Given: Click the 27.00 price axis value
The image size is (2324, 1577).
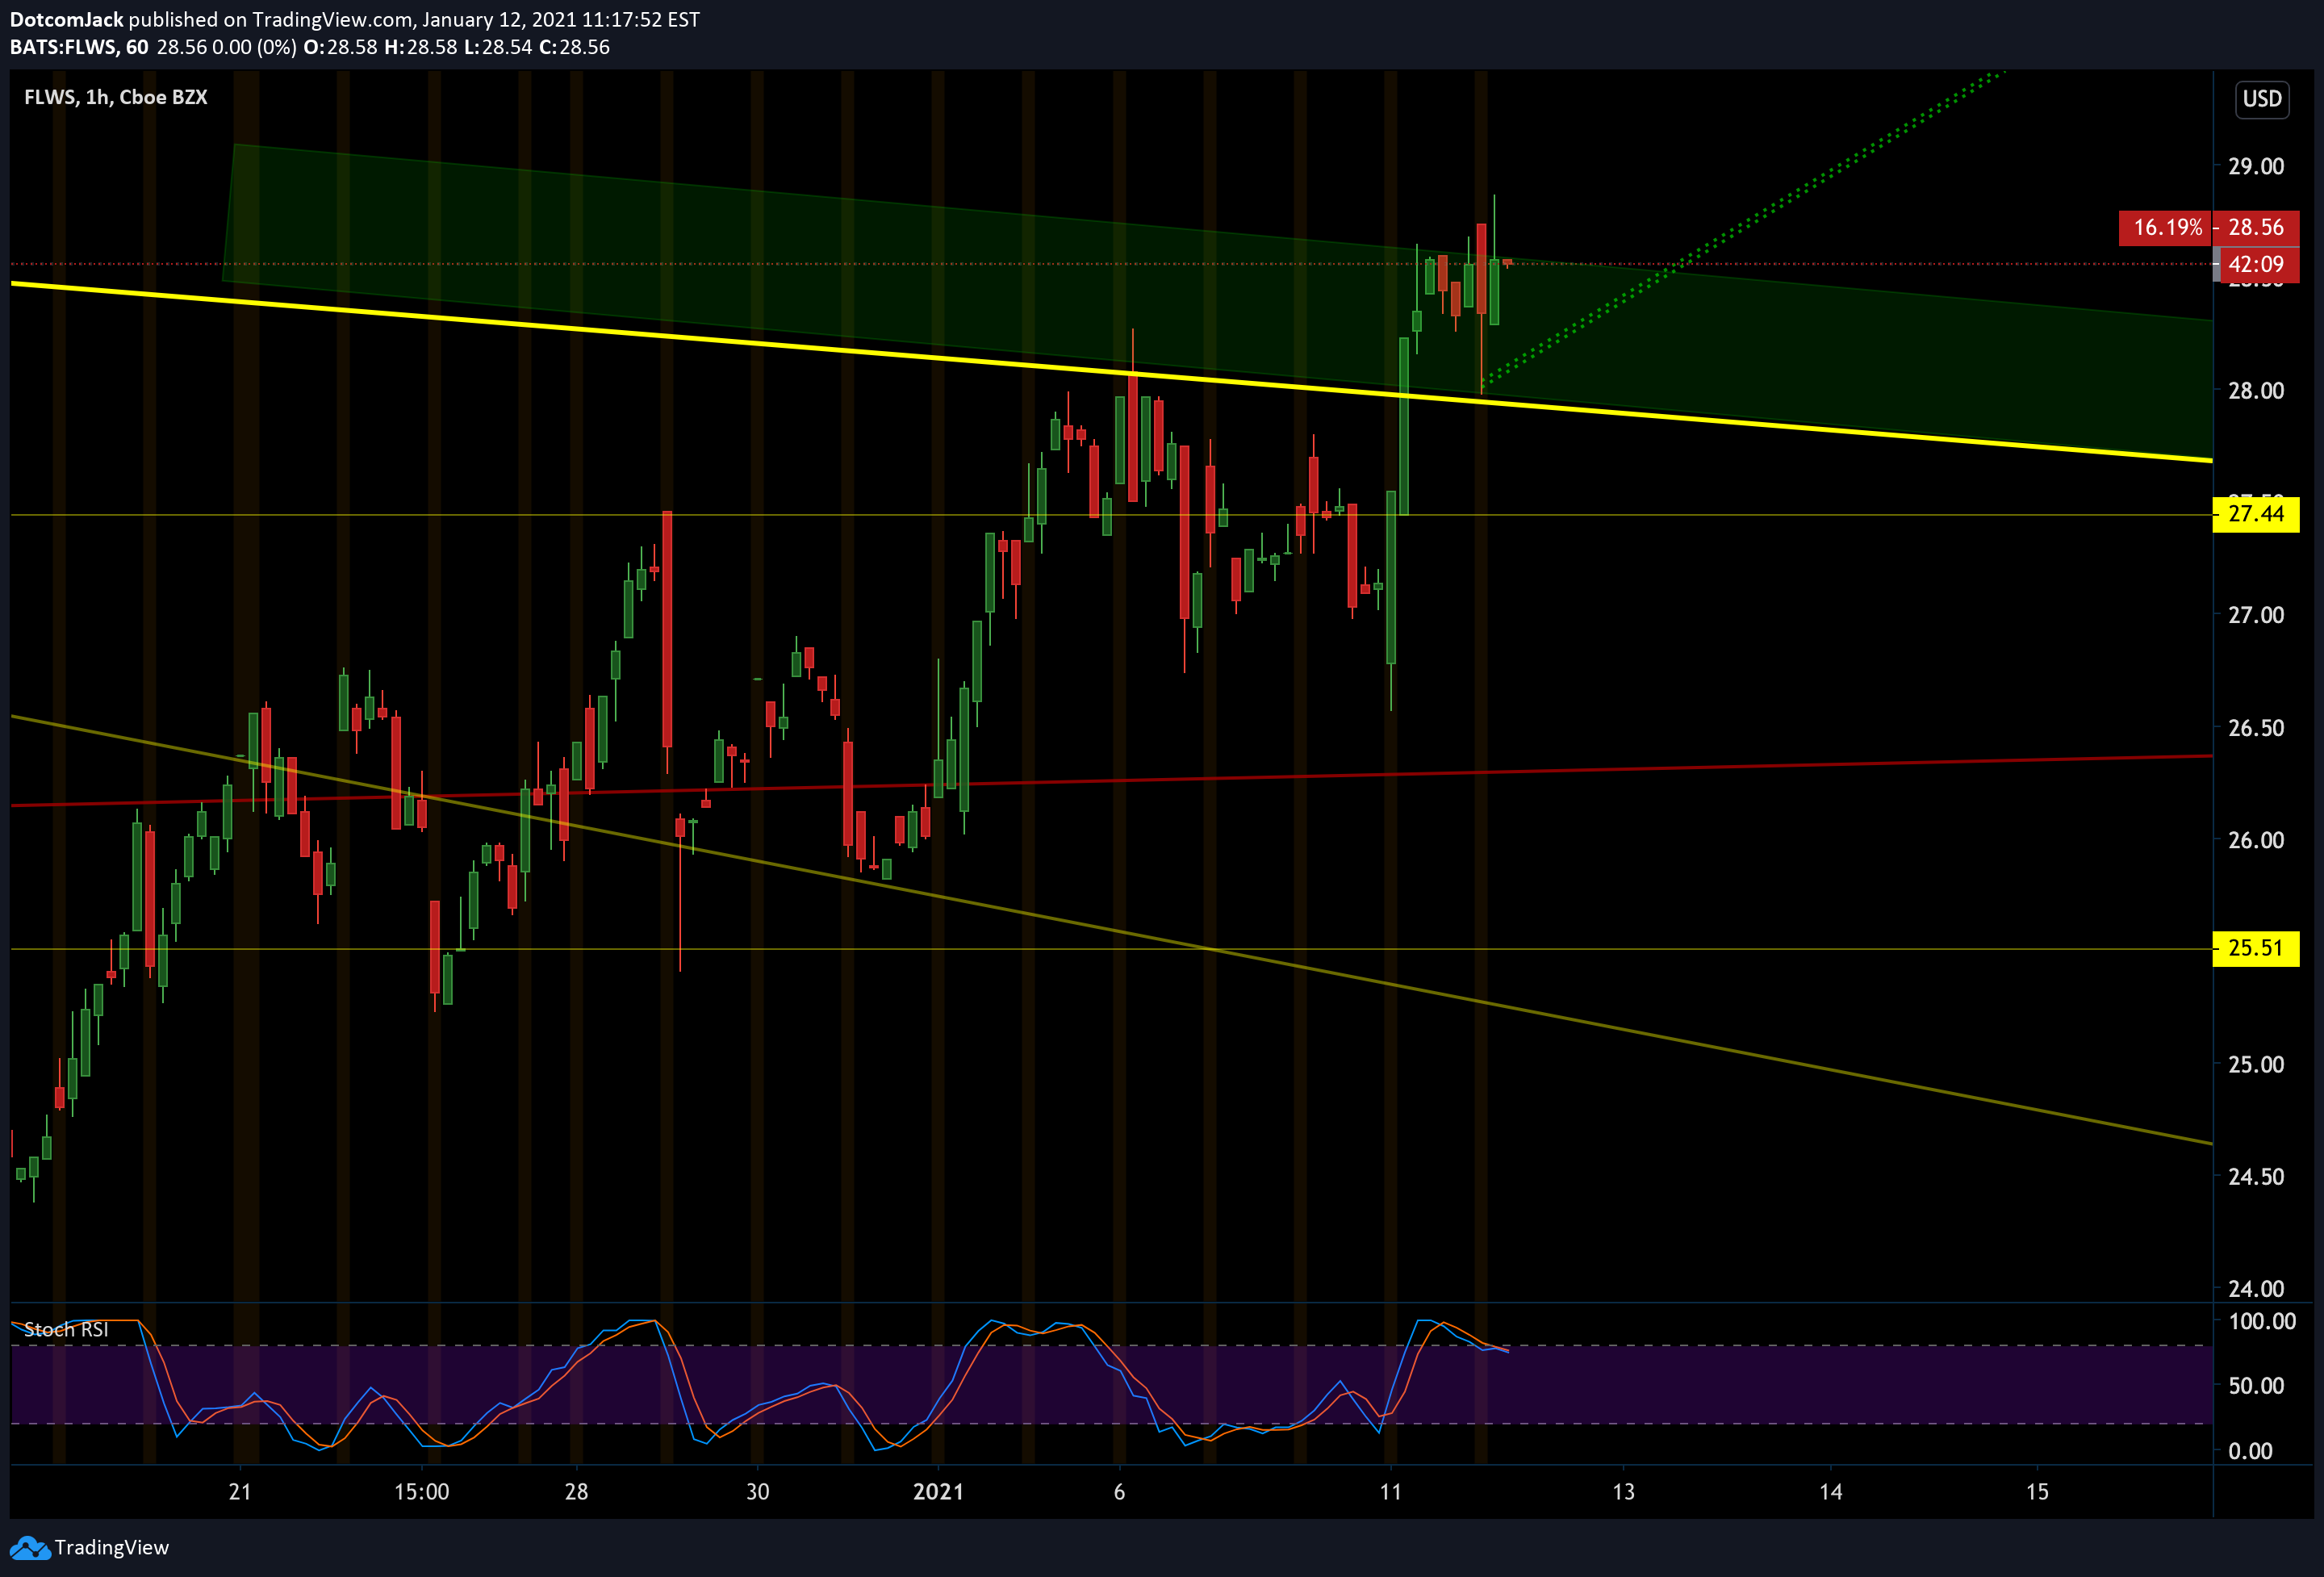Looking at the screenshot, I should tap(2256, 615).
